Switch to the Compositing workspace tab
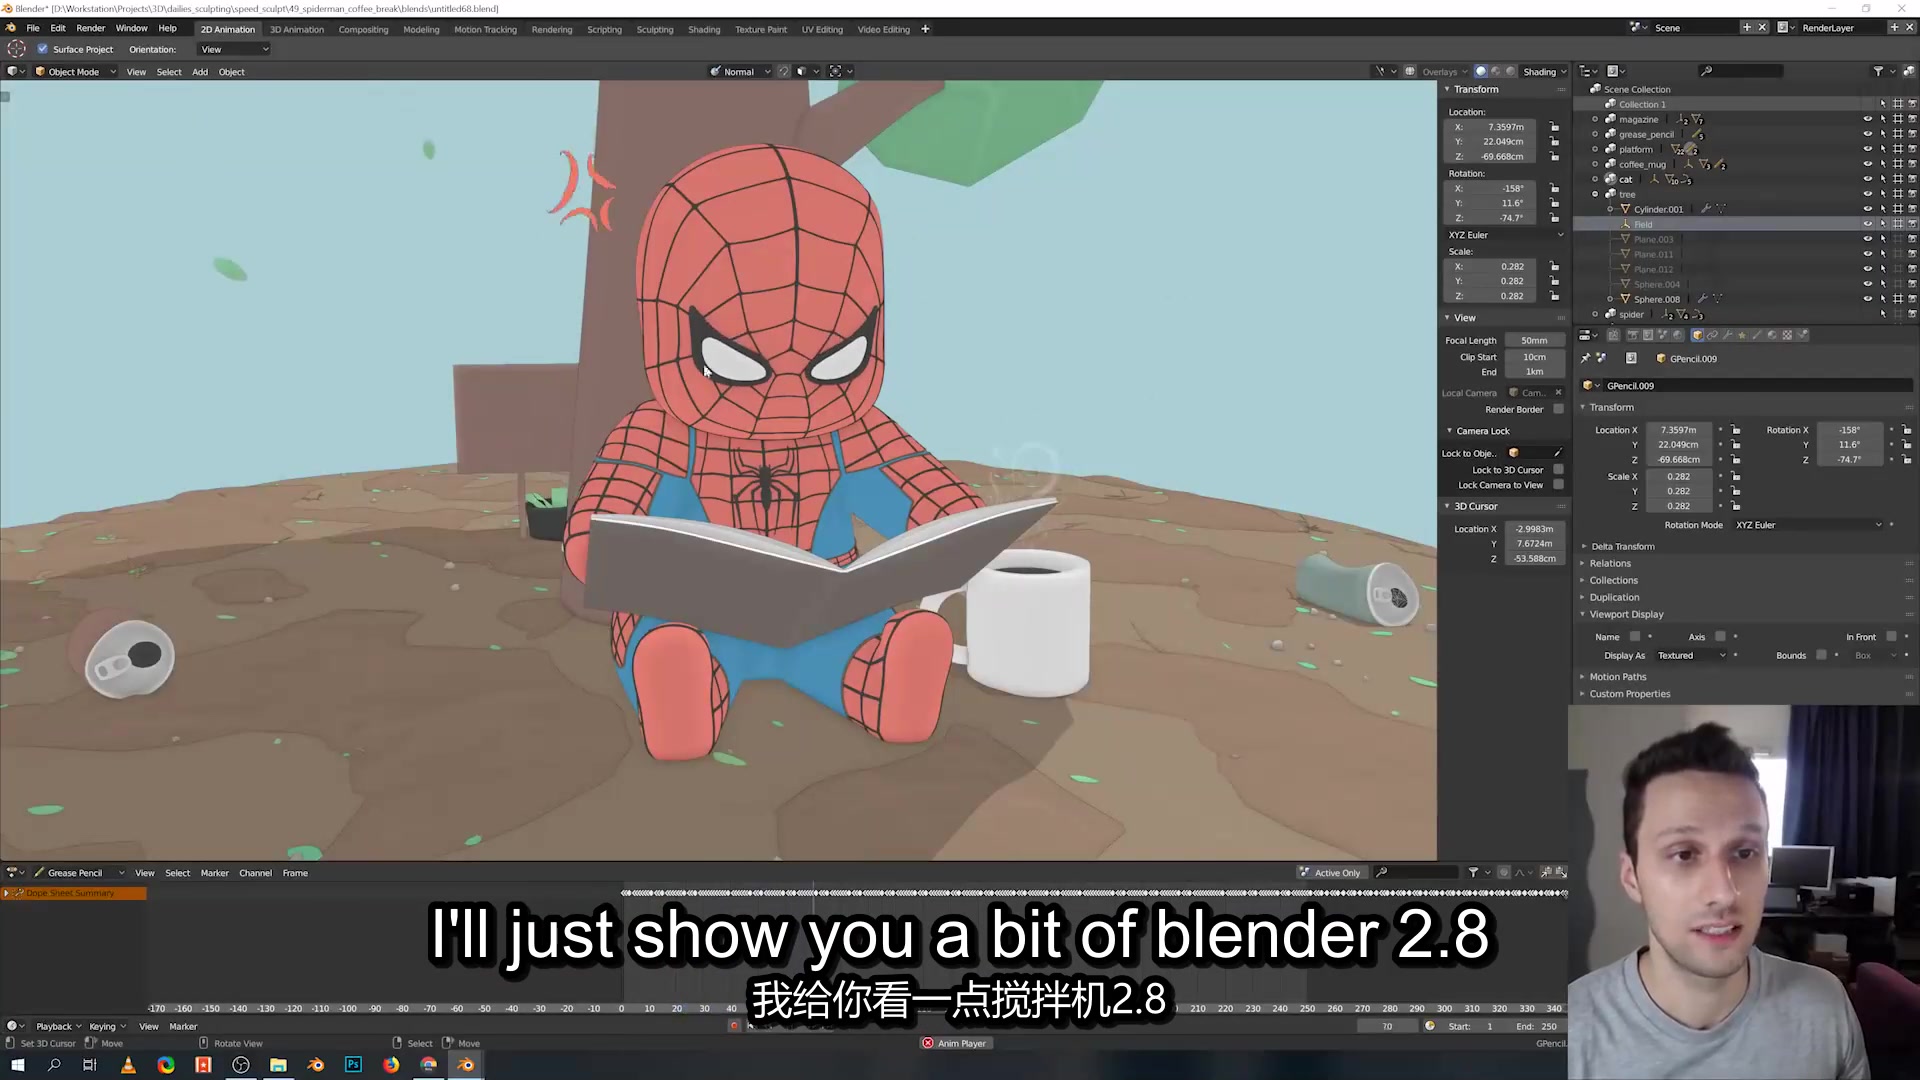The width and height of the screenshot is (1920, 1080). (363, 29)
